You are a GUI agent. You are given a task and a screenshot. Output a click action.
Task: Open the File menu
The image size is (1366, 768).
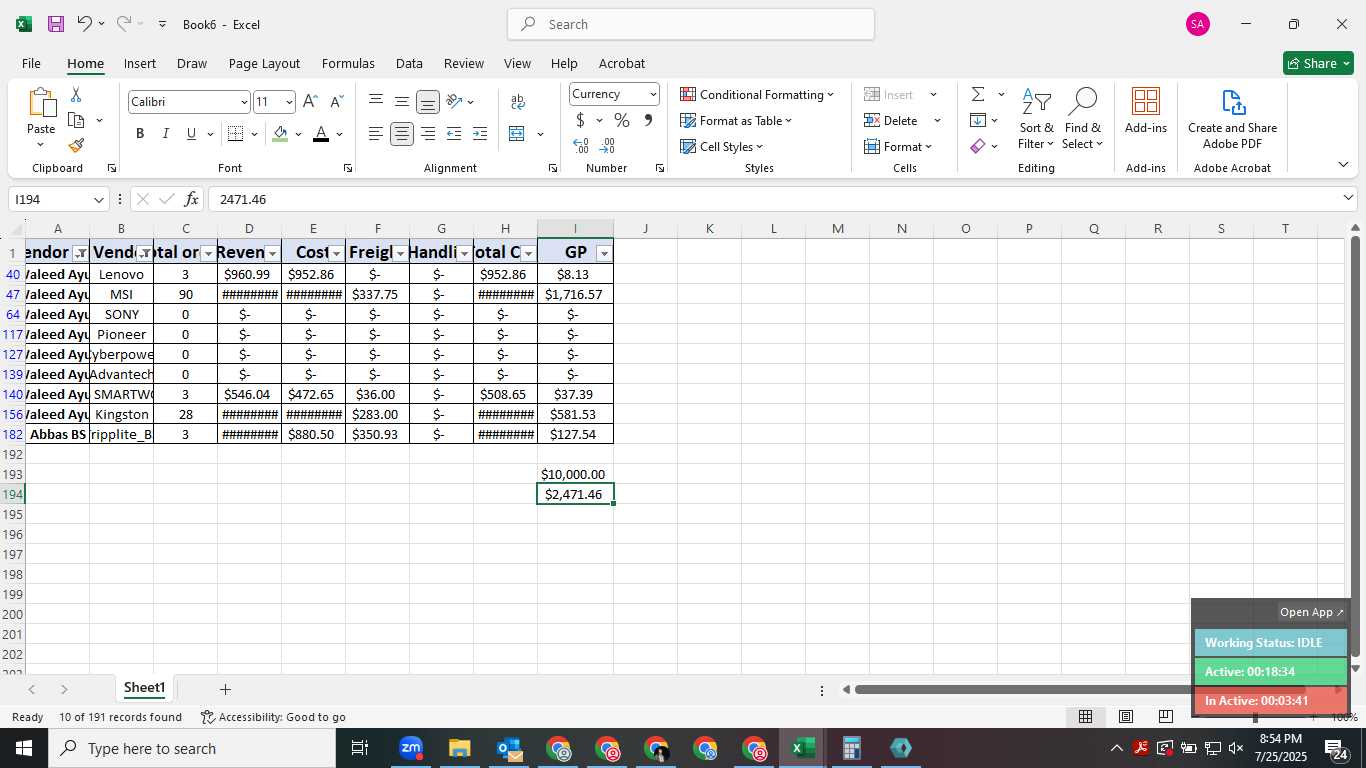31,63
